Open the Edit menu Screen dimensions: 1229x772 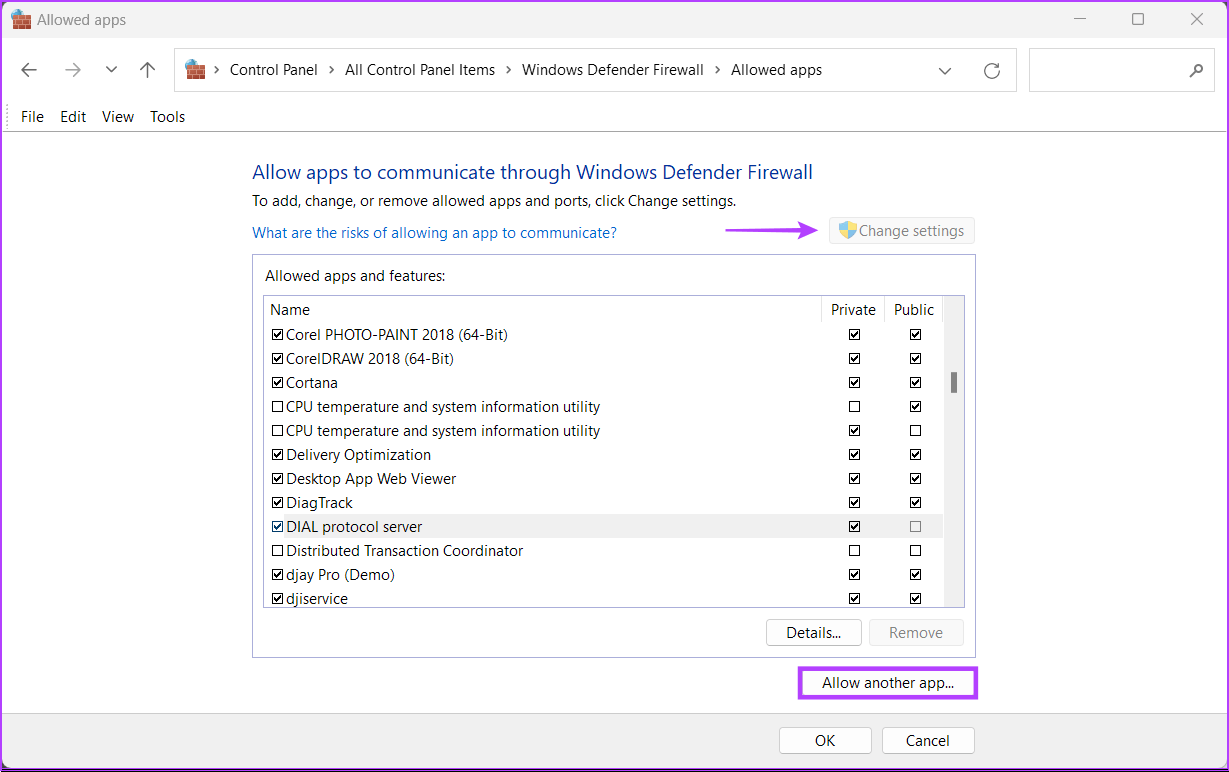pos(73,117)
